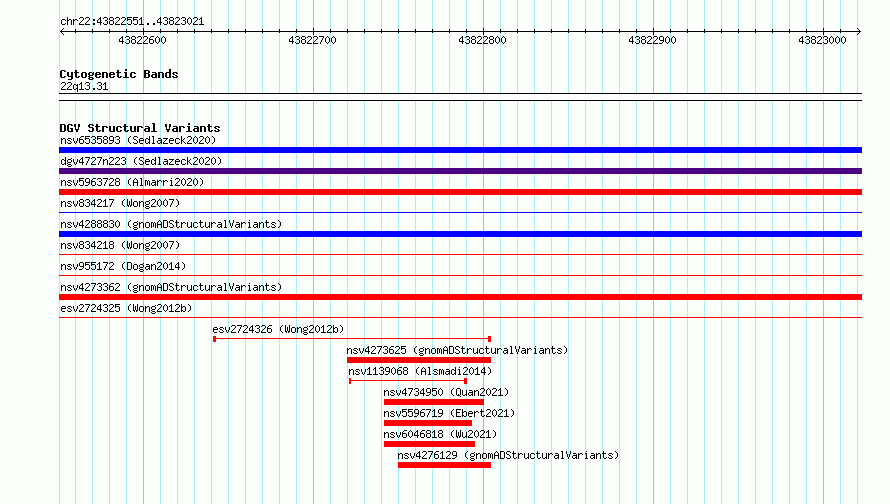Click the nsv6535893 (Sedlazeck2020) label

coord(138,140)
